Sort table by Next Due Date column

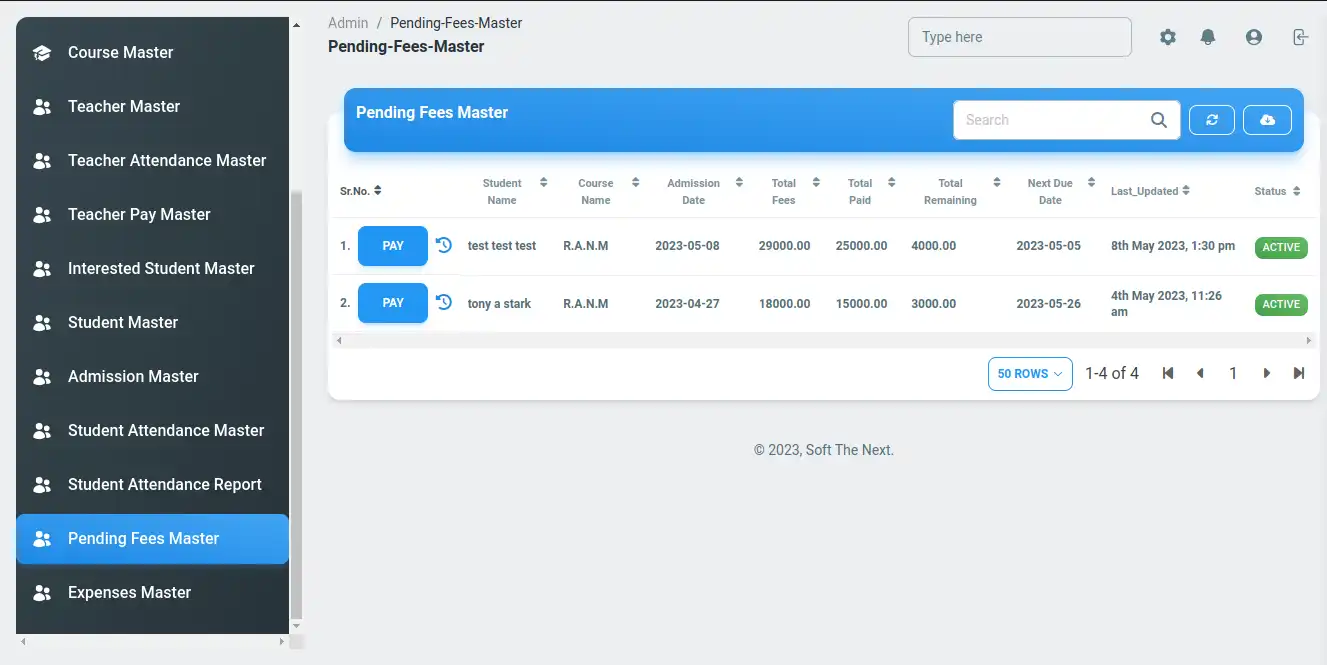pyautogui.click(x=1090, y=183)
